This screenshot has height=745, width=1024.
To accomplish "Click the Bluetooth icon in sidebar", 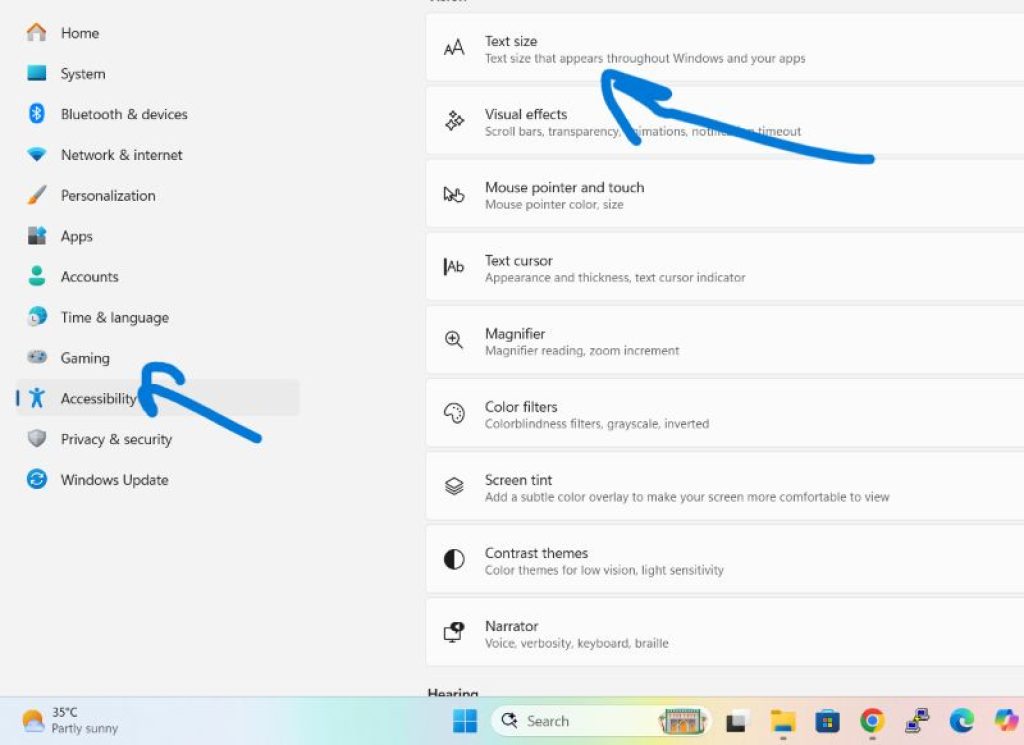I will coord(37,114).
